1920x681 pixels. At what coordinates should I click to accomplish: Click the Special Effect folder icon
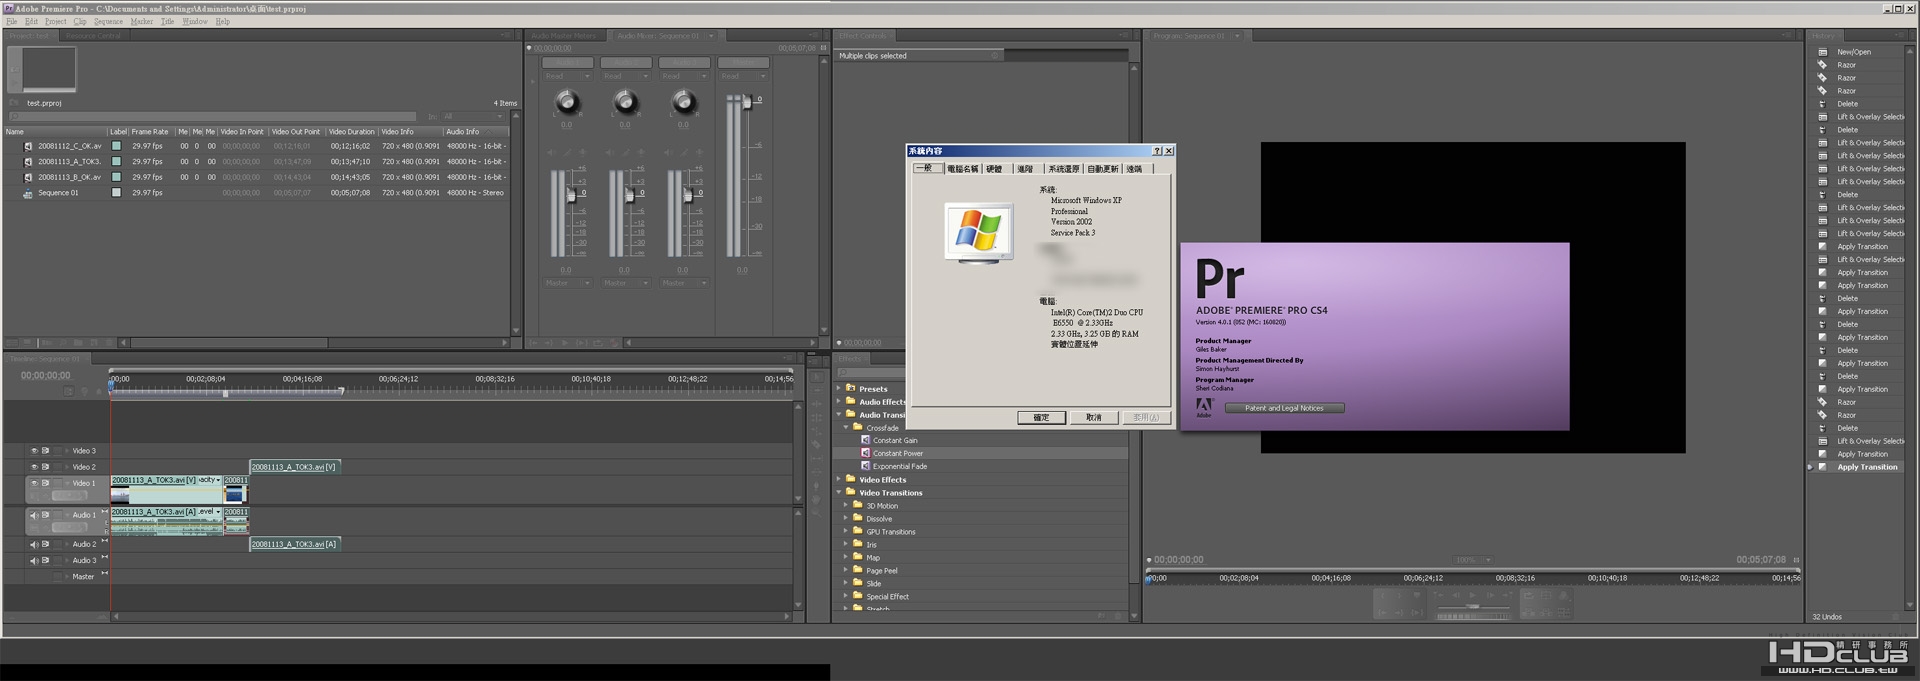click(858, 596)
